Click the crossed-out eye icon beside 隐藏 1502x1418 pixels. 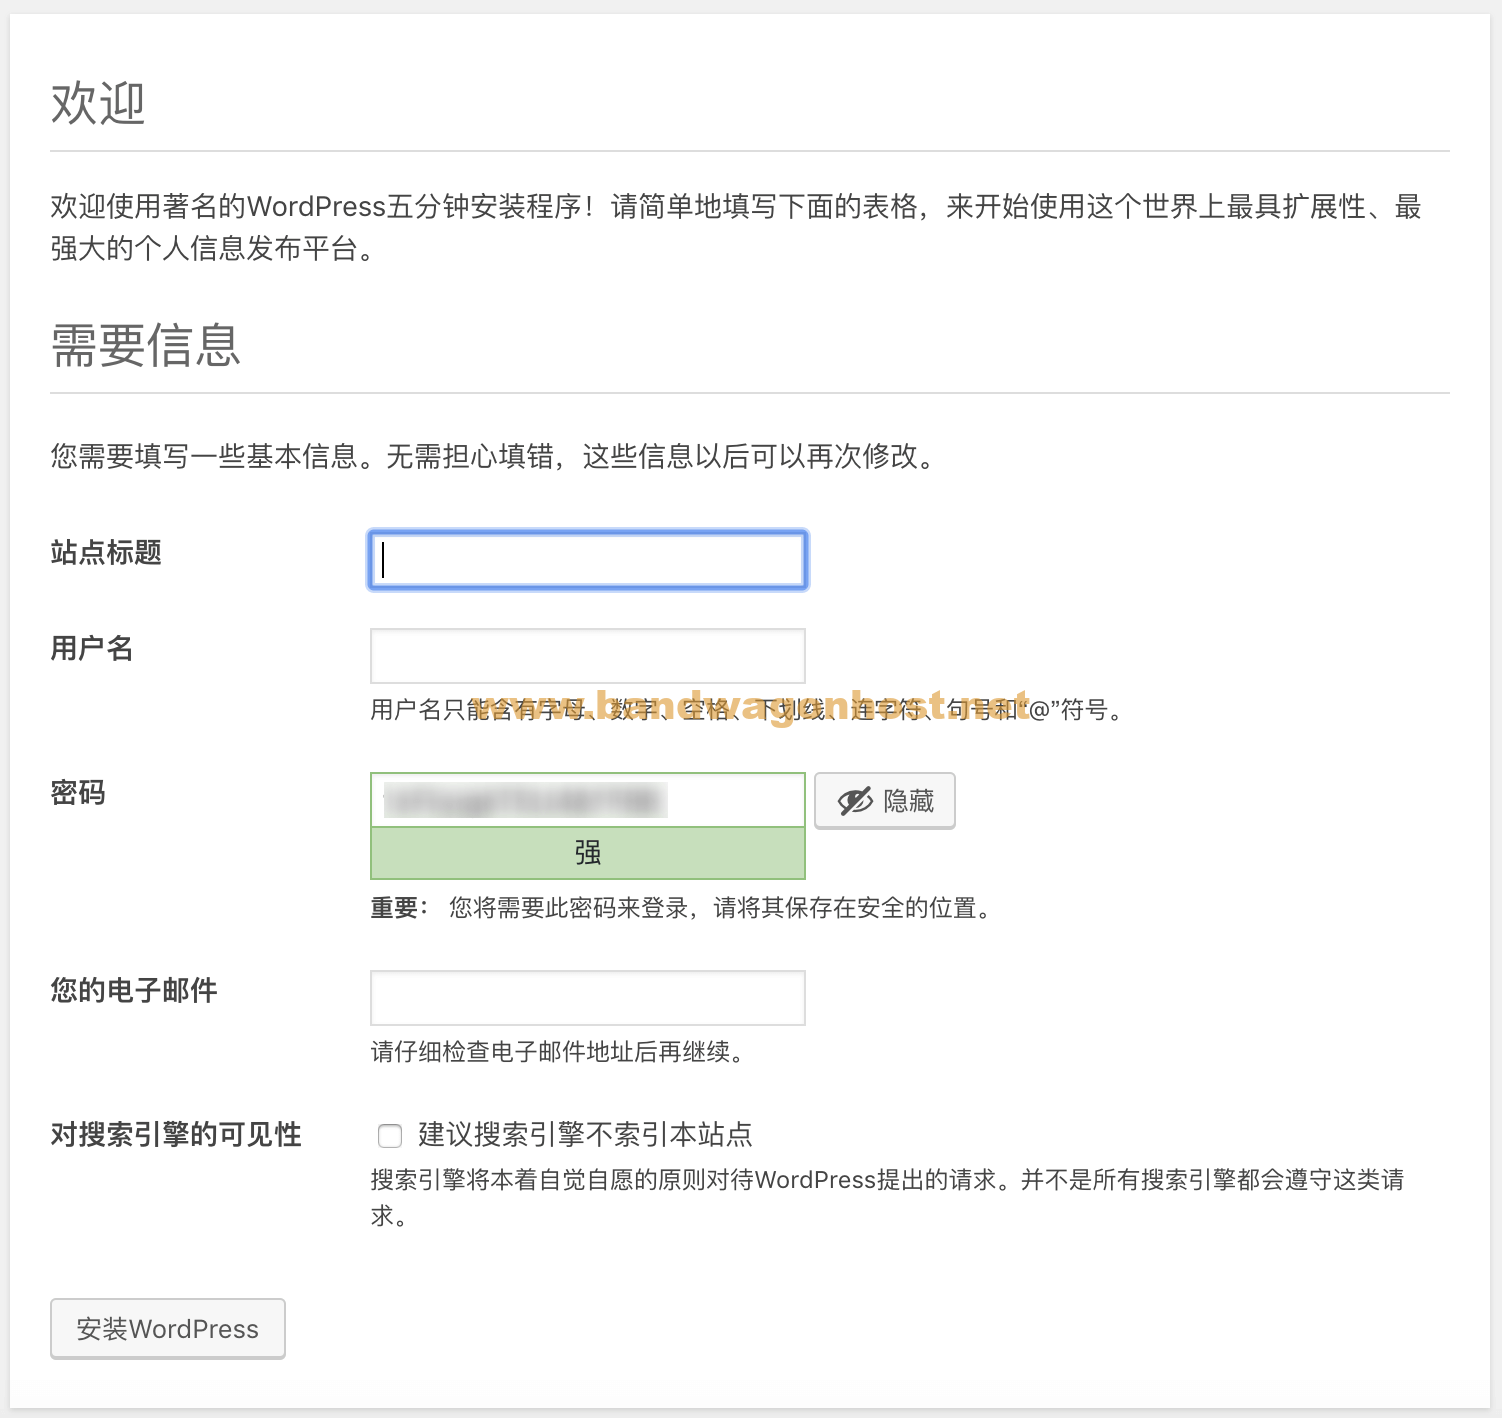[855, 801]
